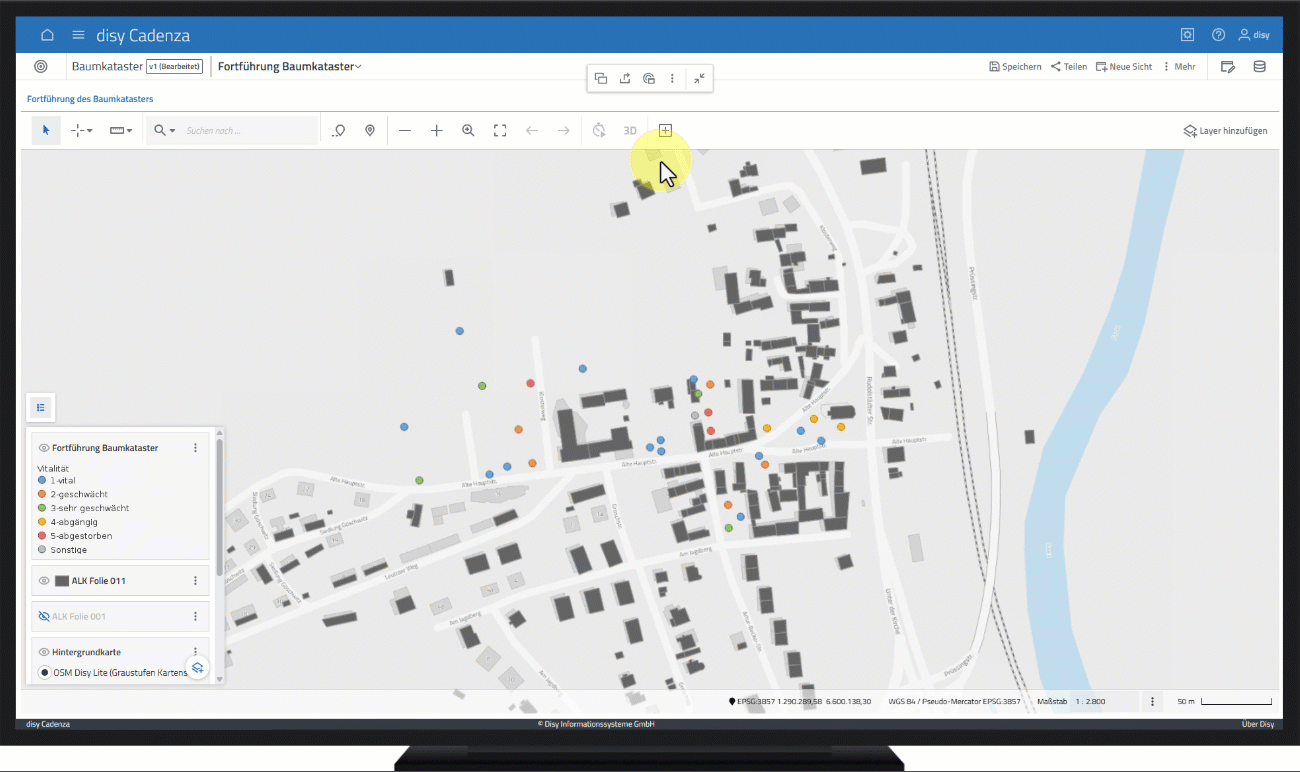Click the full extent brackets icon

coord(500,131)
